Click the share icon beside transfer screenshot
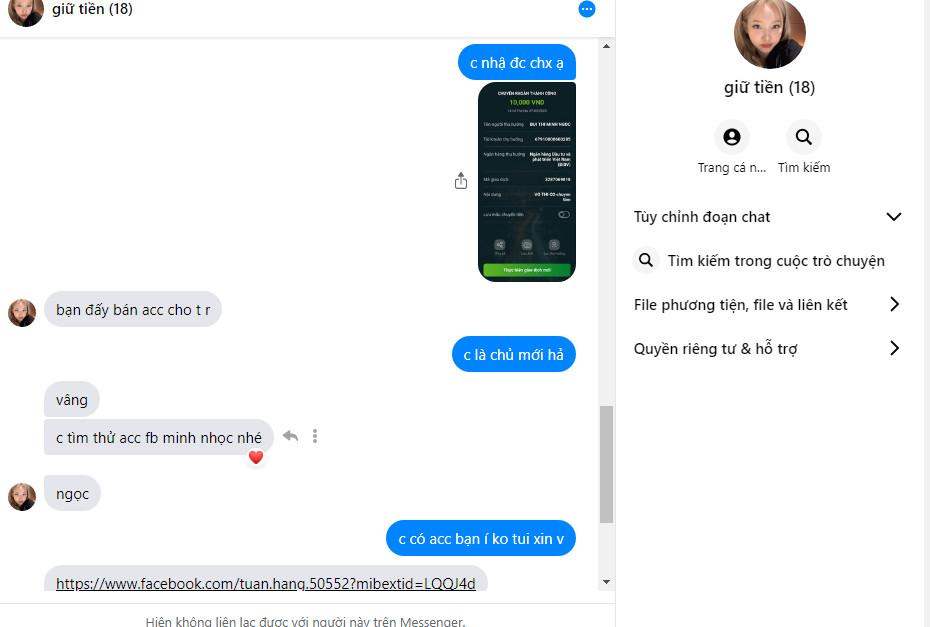Image resolution: width=930 pixels, height=627 pixels. point(461,181)
